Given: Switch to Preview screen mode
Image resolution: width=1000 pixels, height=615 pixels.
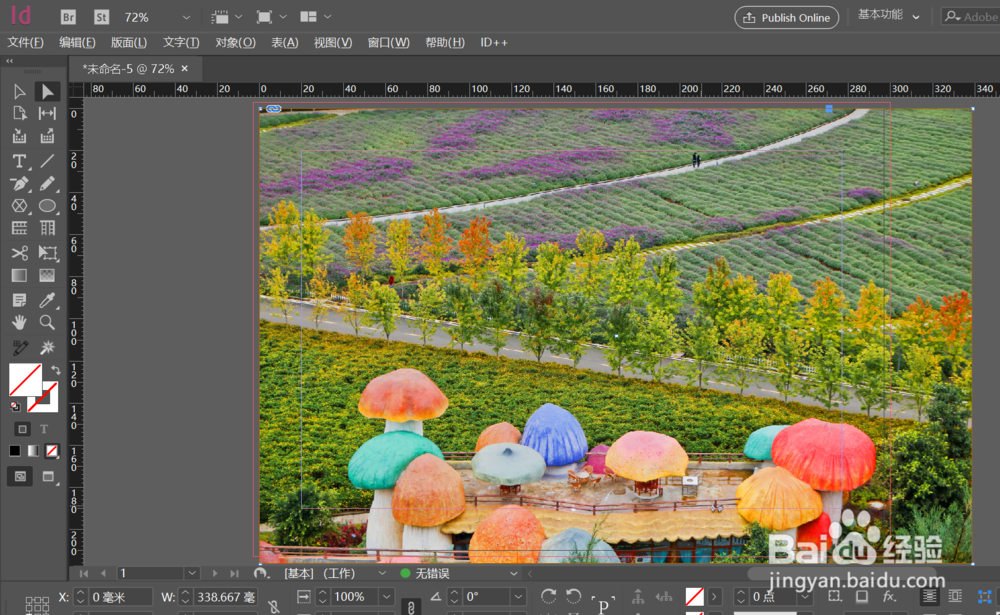Looking at the screenshot, I should tap(48, 477).
